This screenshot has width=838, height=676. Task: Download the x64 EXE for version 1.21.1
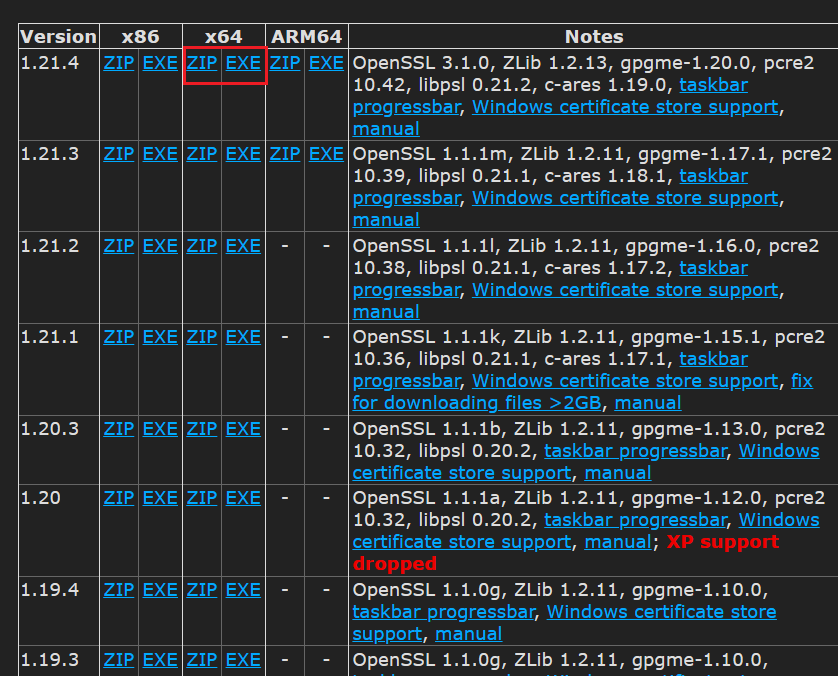point(243,337)
